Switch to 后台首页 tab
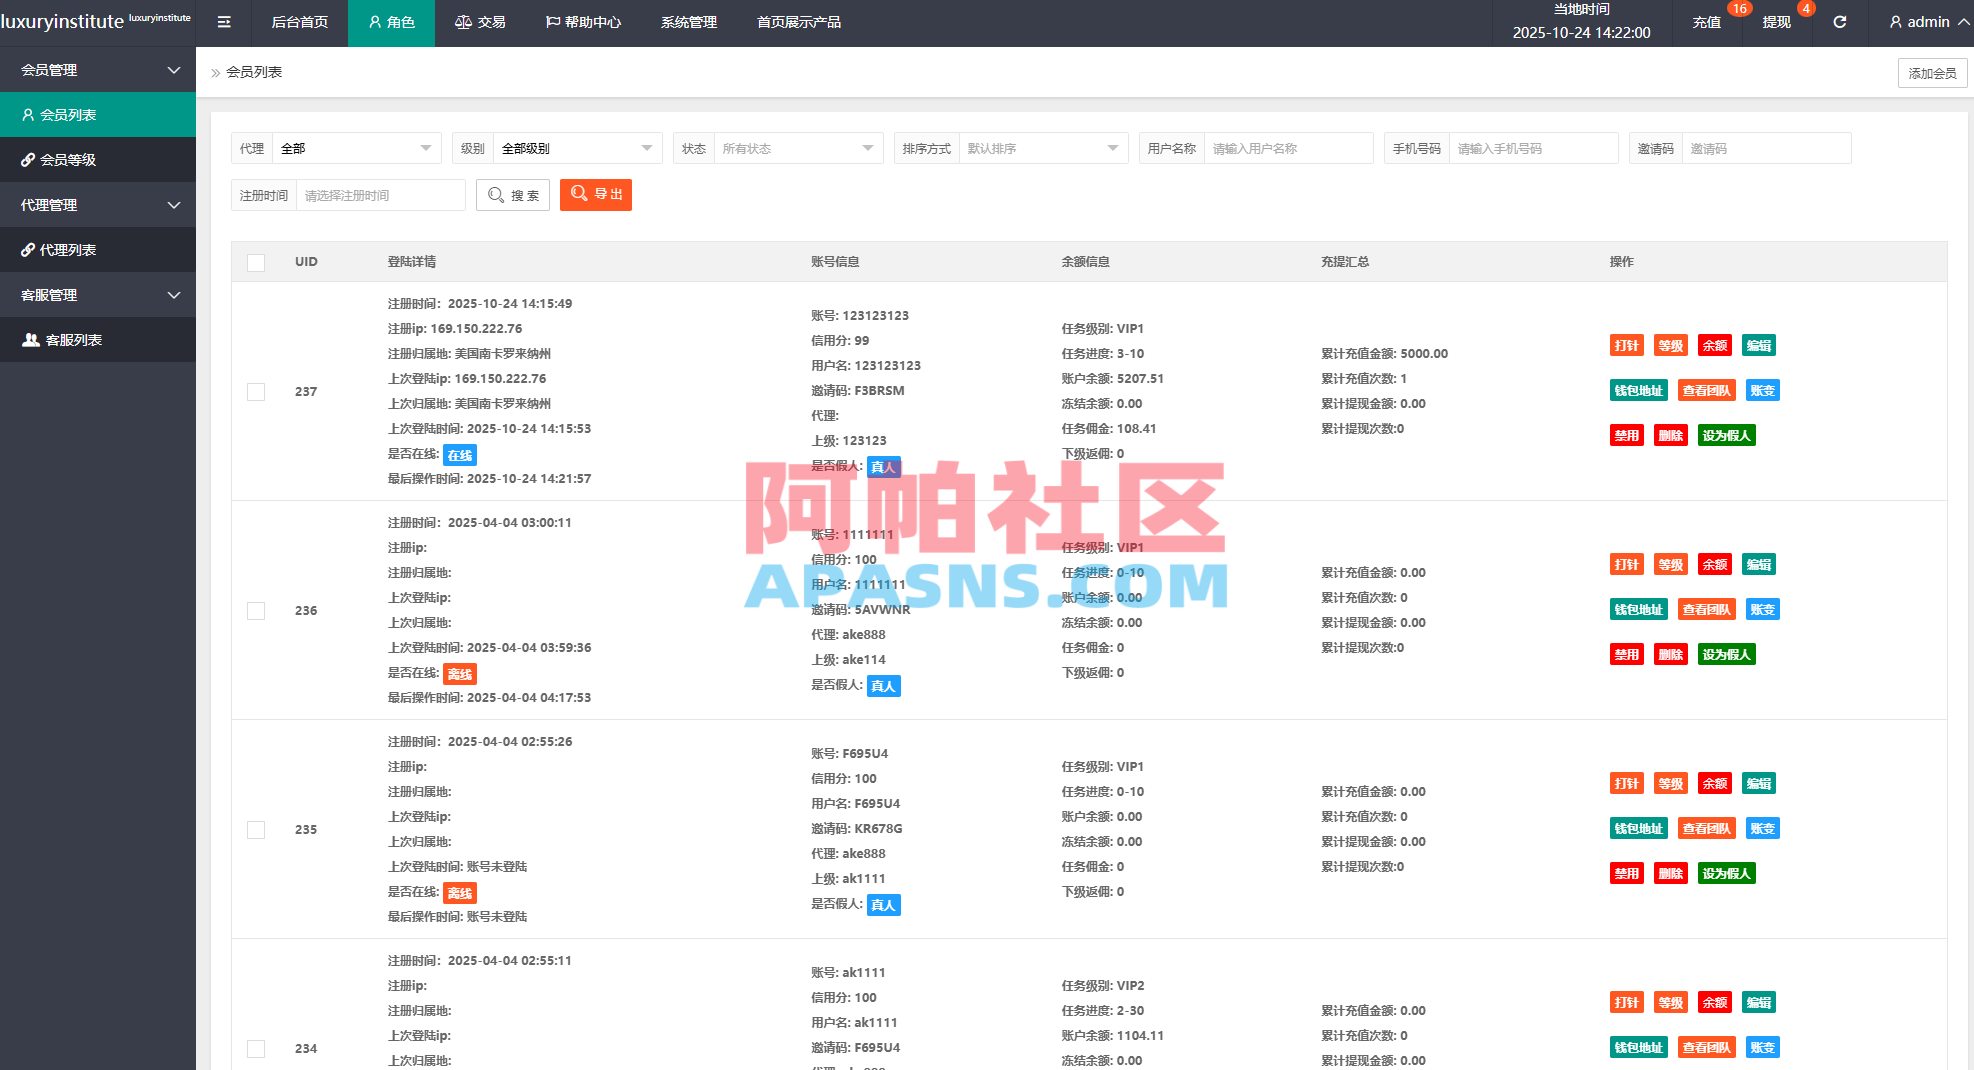The image size is (1974, 1070). (298, 22)
